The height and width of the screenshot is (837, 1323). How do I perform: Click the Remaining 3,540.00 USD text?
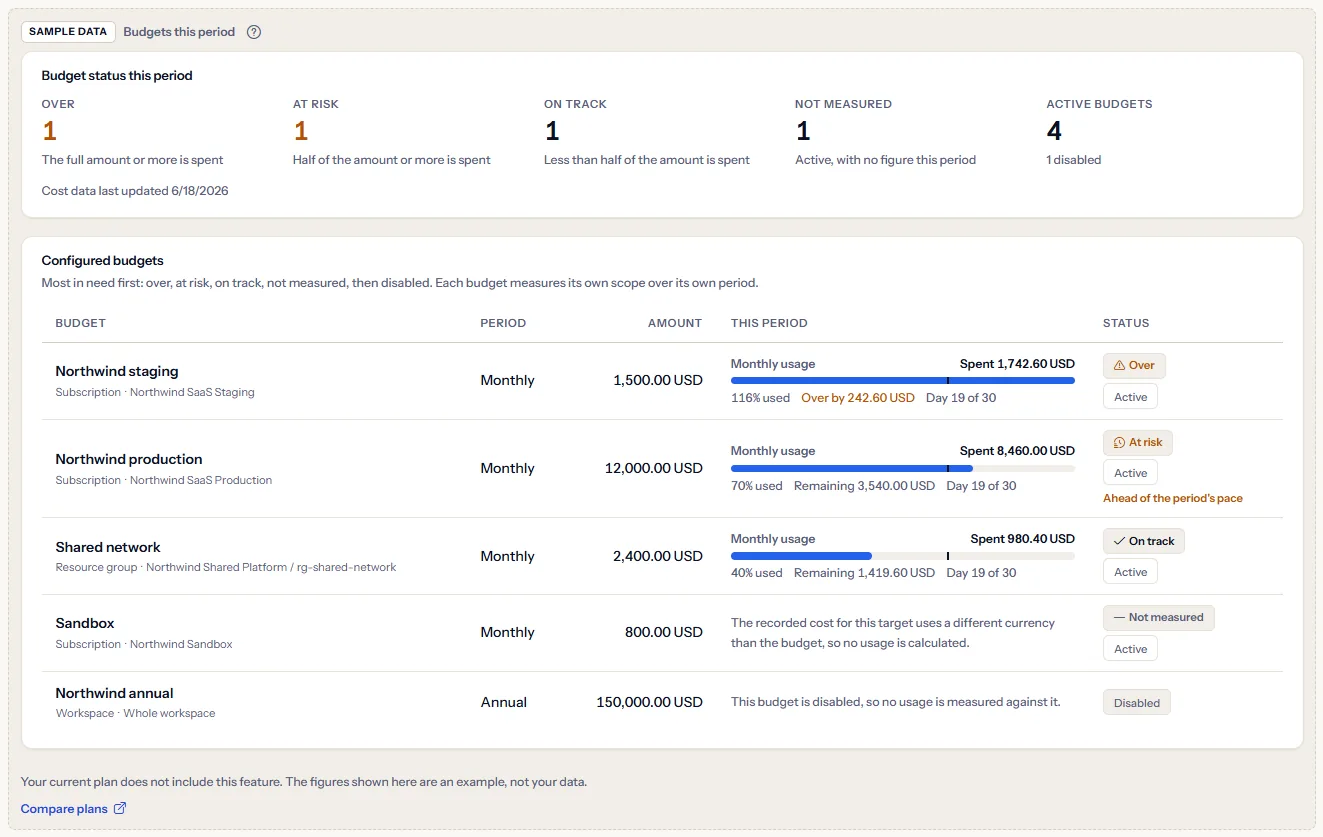click(864, 486)
